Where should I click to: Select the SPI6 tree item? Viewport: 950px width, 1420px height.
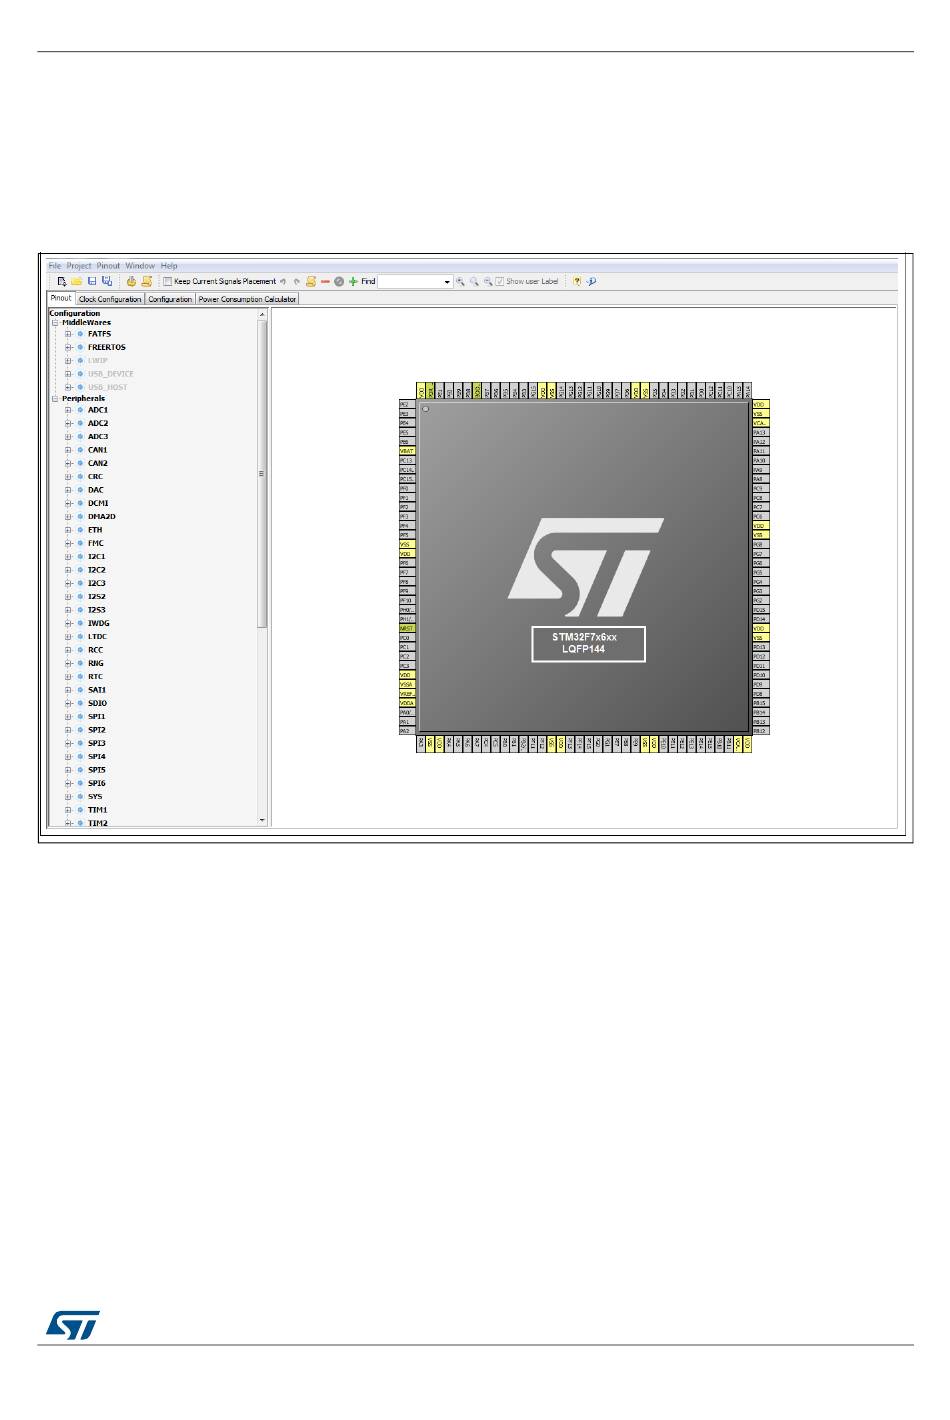pyautogui.click(x=97, y=783)
